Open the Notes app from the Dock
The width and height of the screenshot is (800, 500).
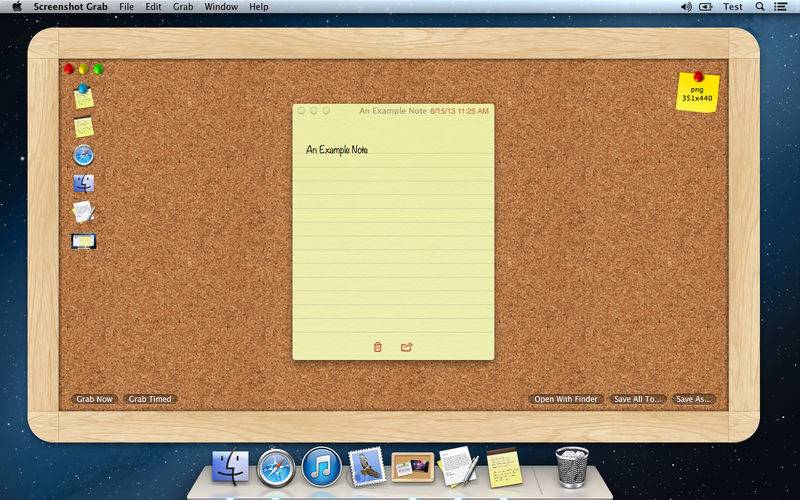[504, 467]
